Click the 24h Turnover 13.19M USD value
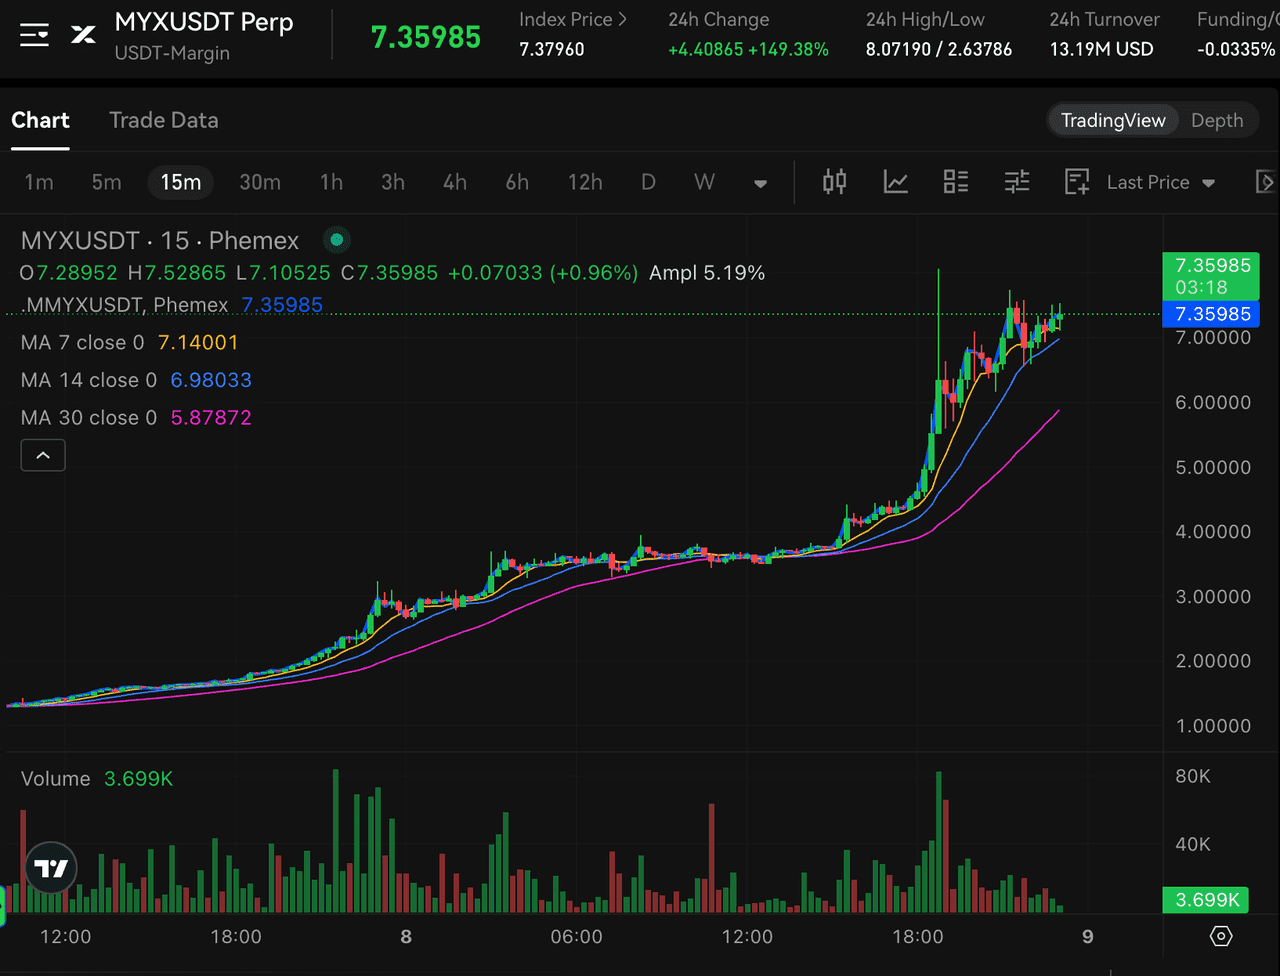Viewport: 1280px width, 976px height. (1101, 49)
